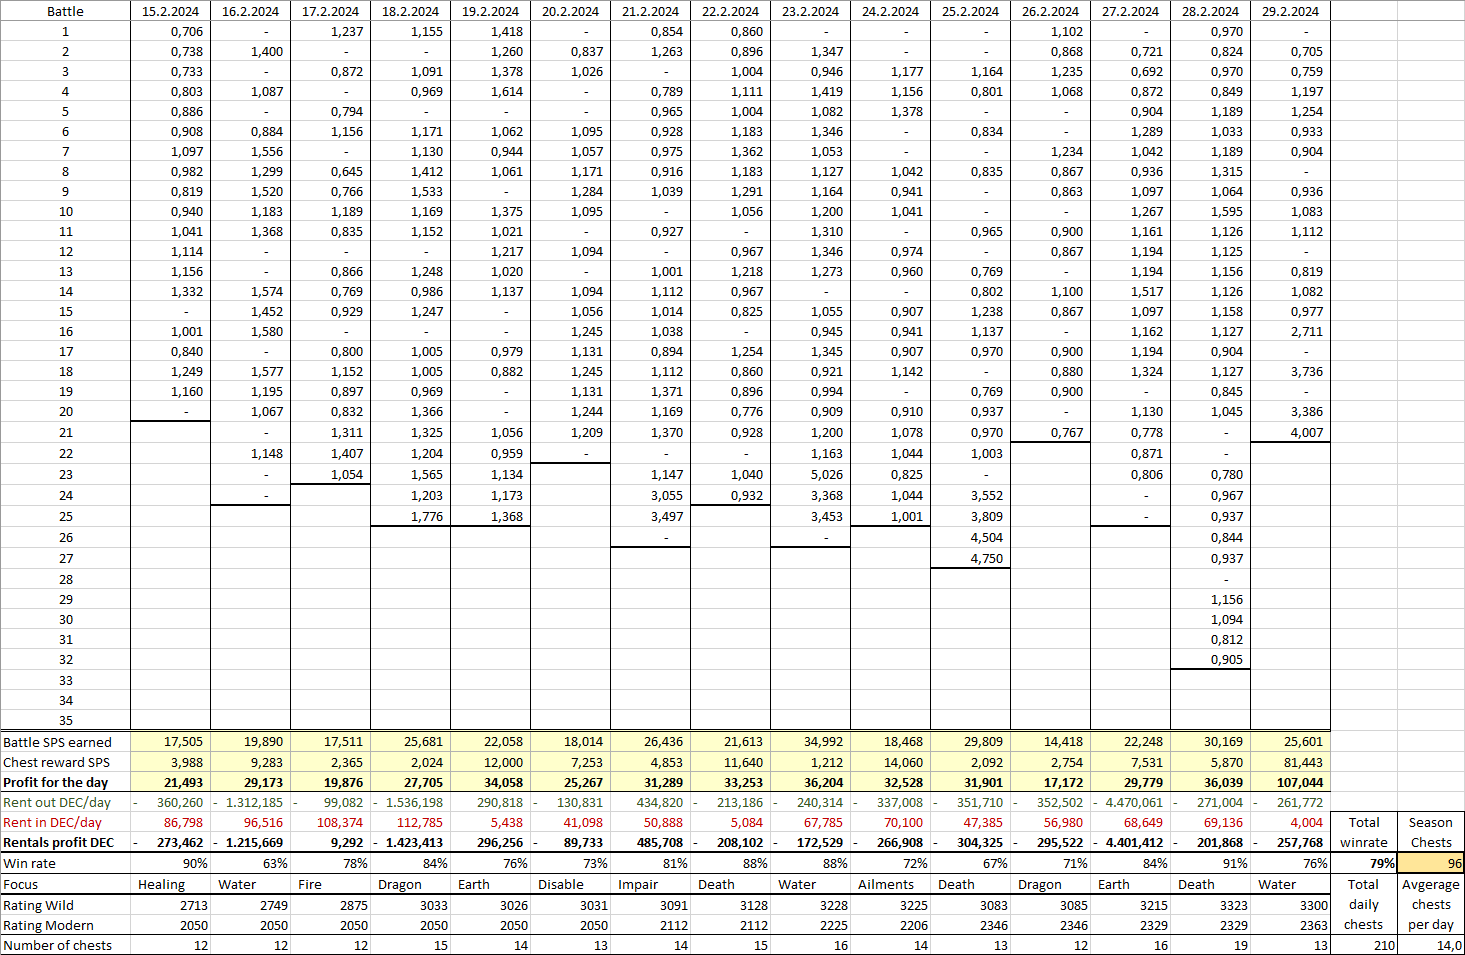
Task: Select battle SPS earned value 34,992
Action: click(x=823, y=742)
